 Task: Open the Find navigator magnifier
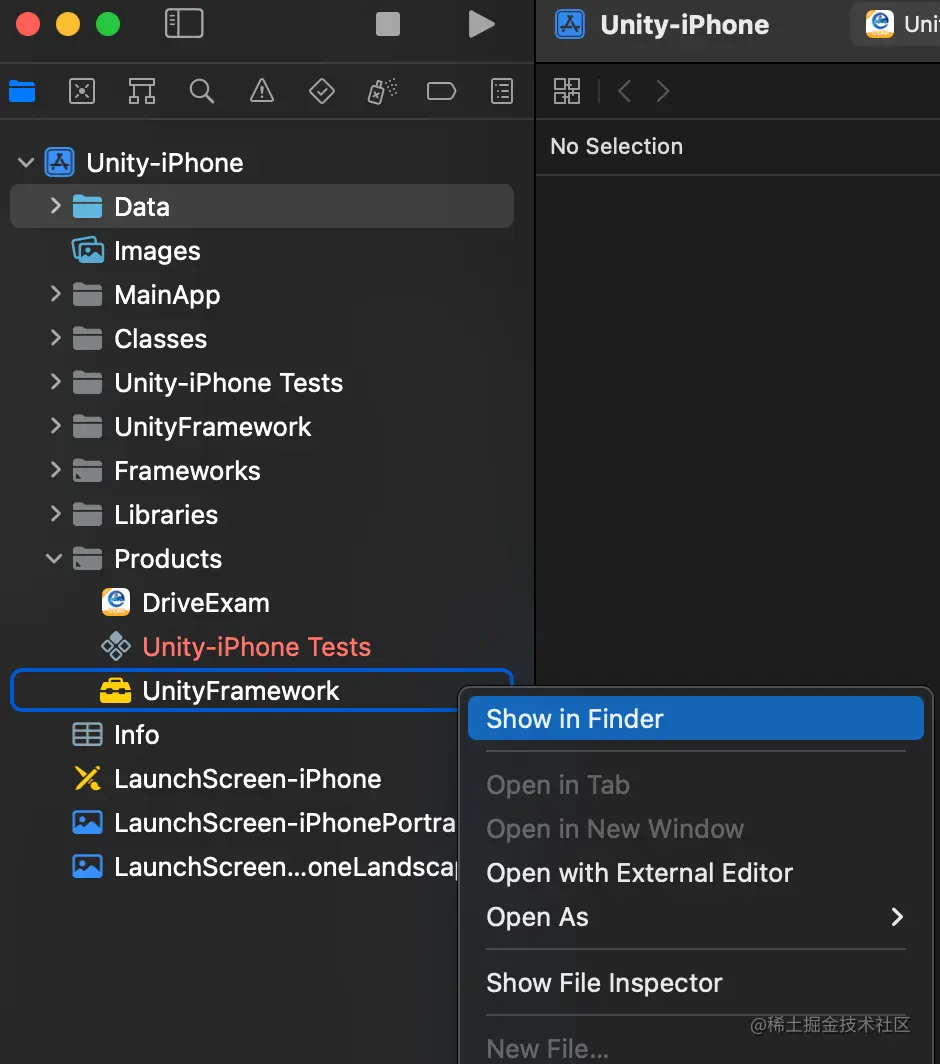point(202,91)
